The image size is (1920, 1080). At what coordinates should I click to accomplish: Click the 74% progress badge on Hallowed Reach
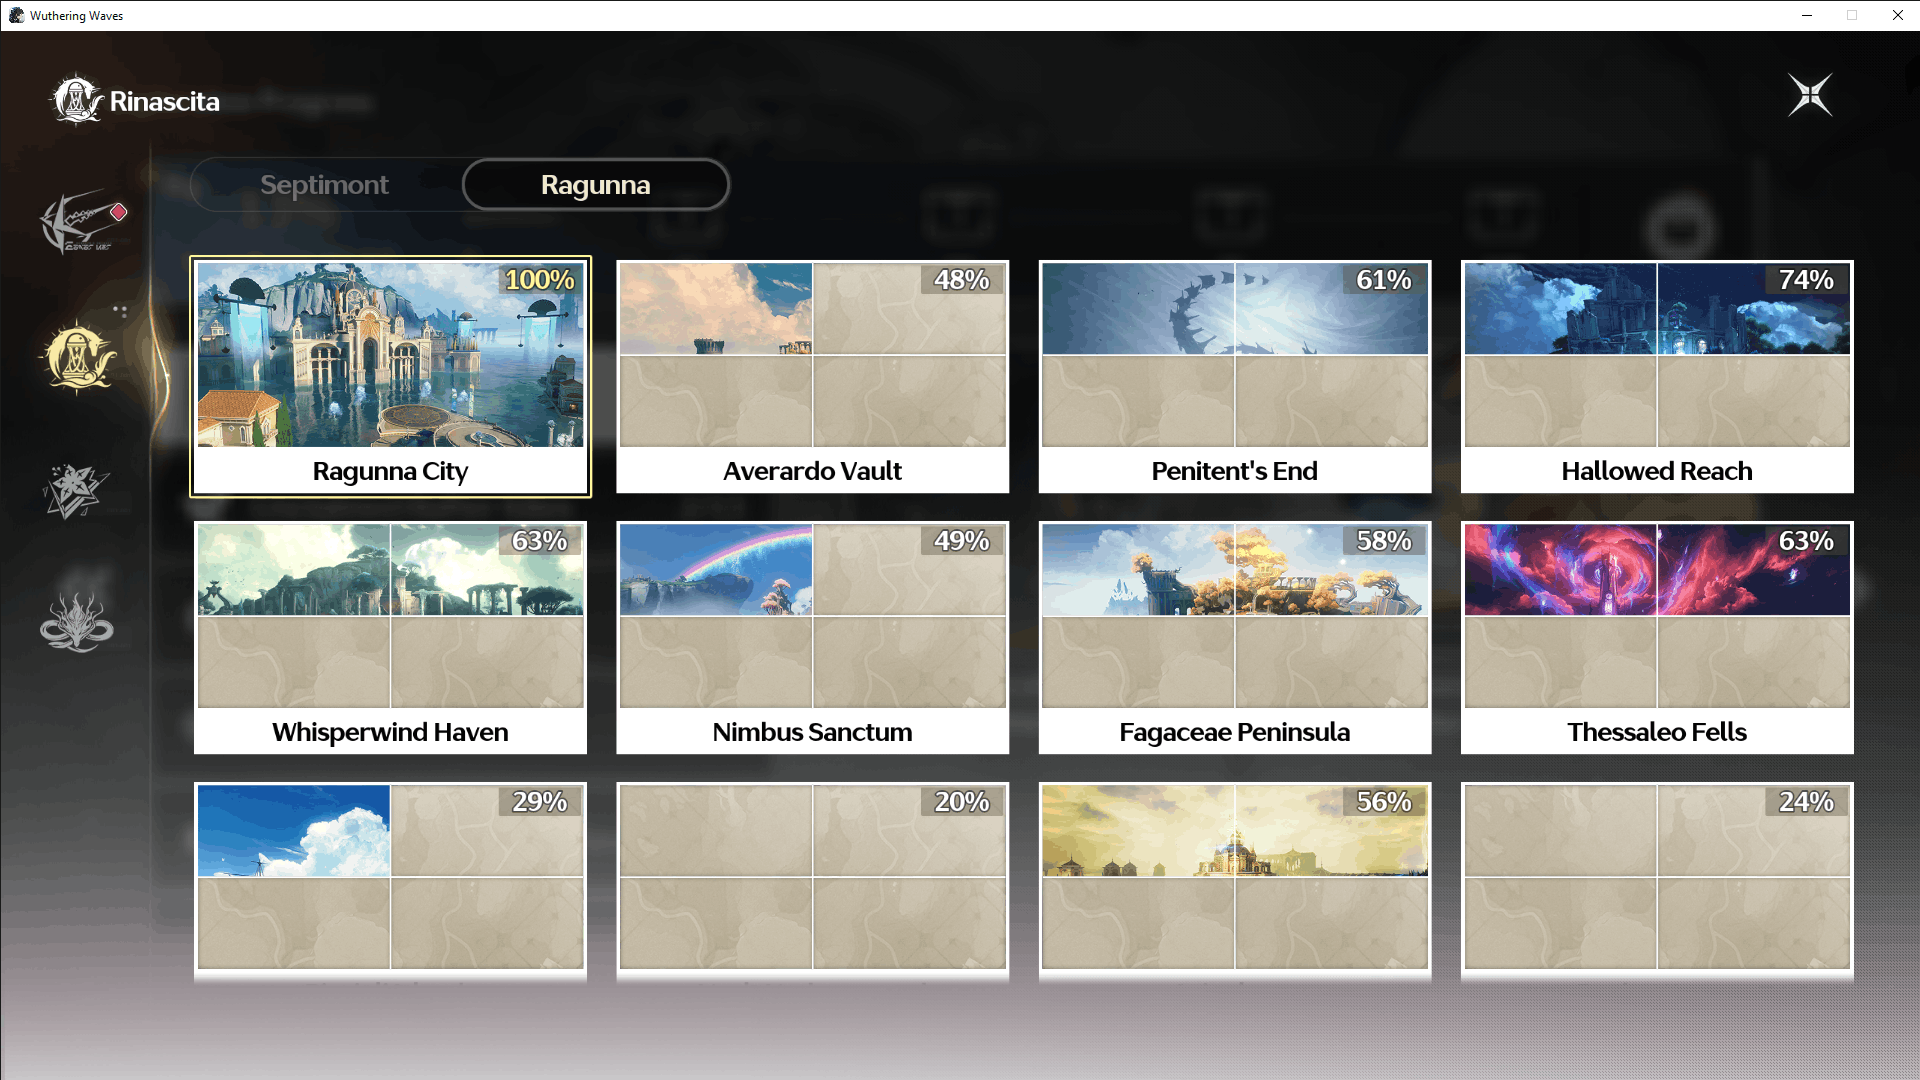pos(1806,280)
